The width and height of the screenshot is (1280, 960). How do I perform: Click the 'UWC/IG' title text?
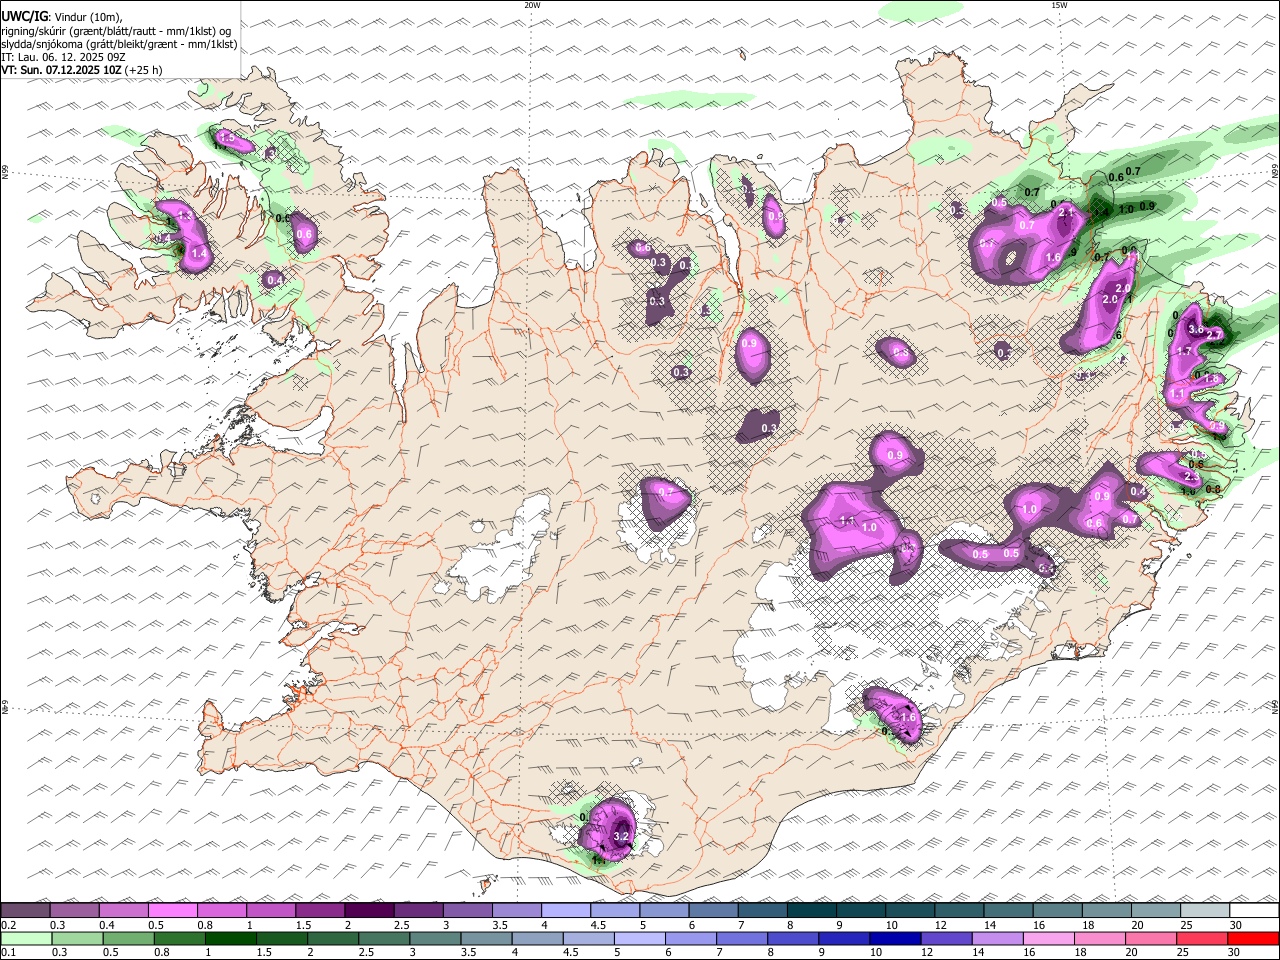point(24,16)
